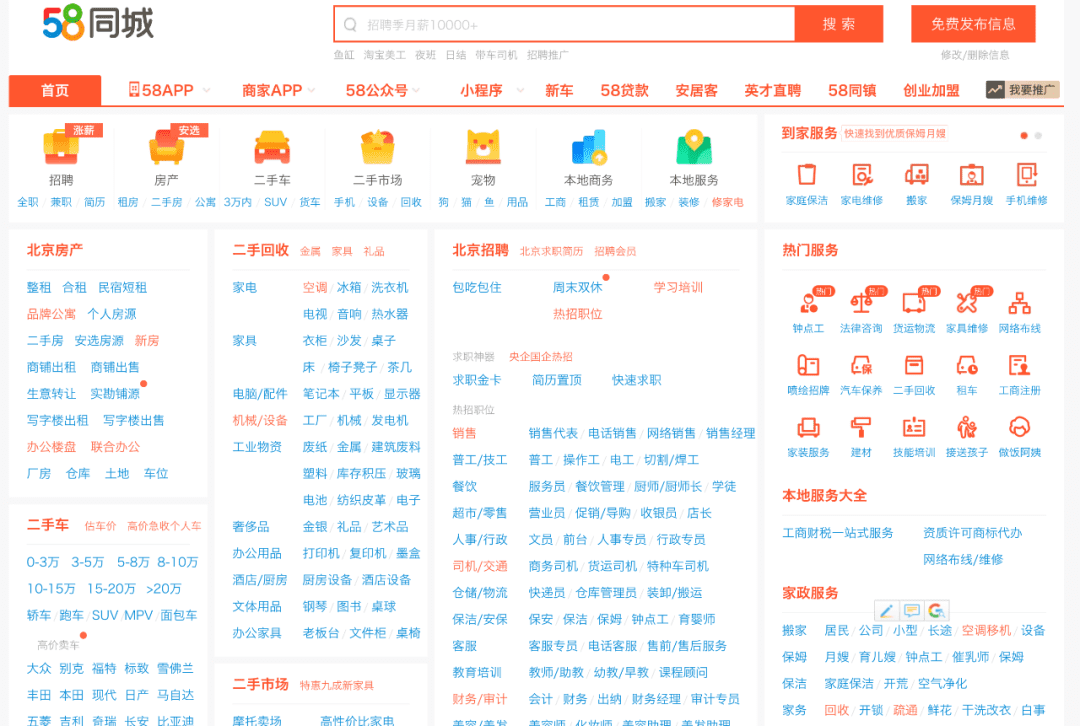Click the 接送孩子 icon in 热门服务

(x=966, y=429)
